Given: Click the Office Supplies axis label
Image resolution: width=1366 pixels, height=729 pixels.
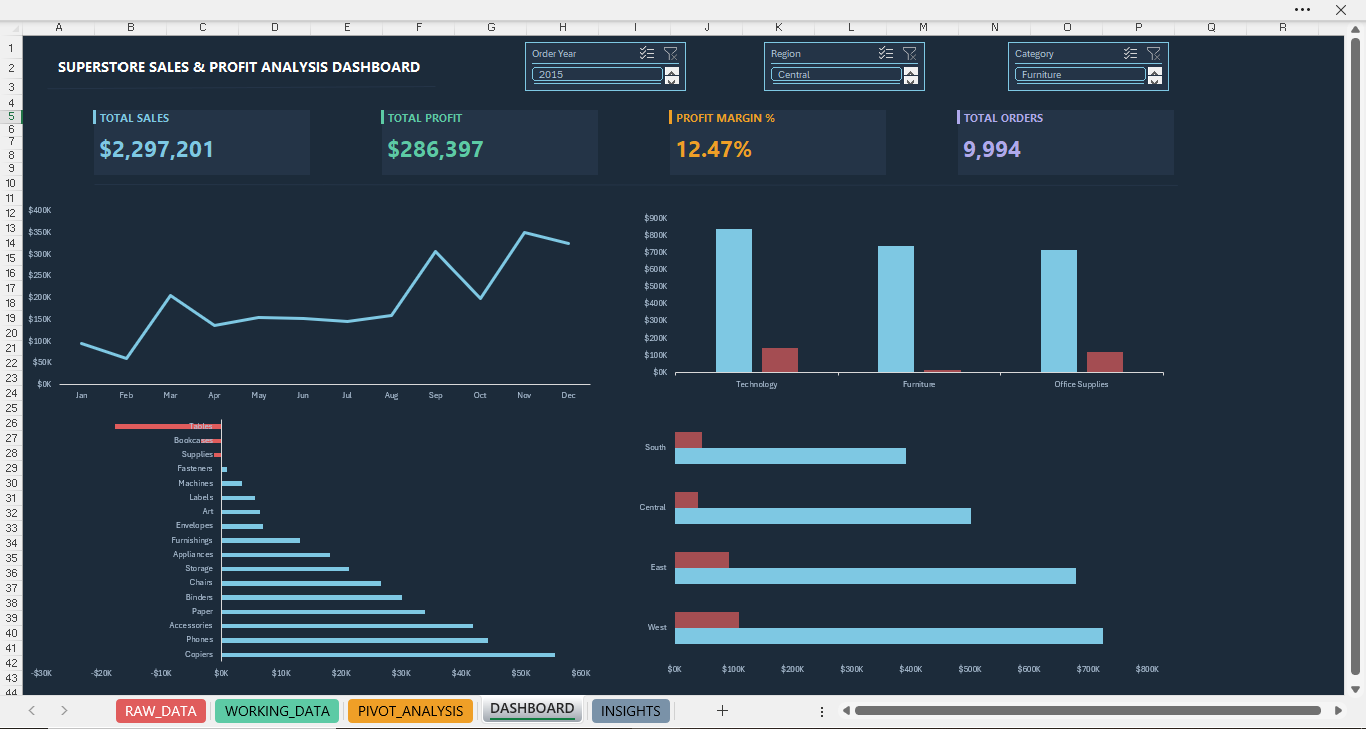Looking at the screenshot, I should point(1081,384).
